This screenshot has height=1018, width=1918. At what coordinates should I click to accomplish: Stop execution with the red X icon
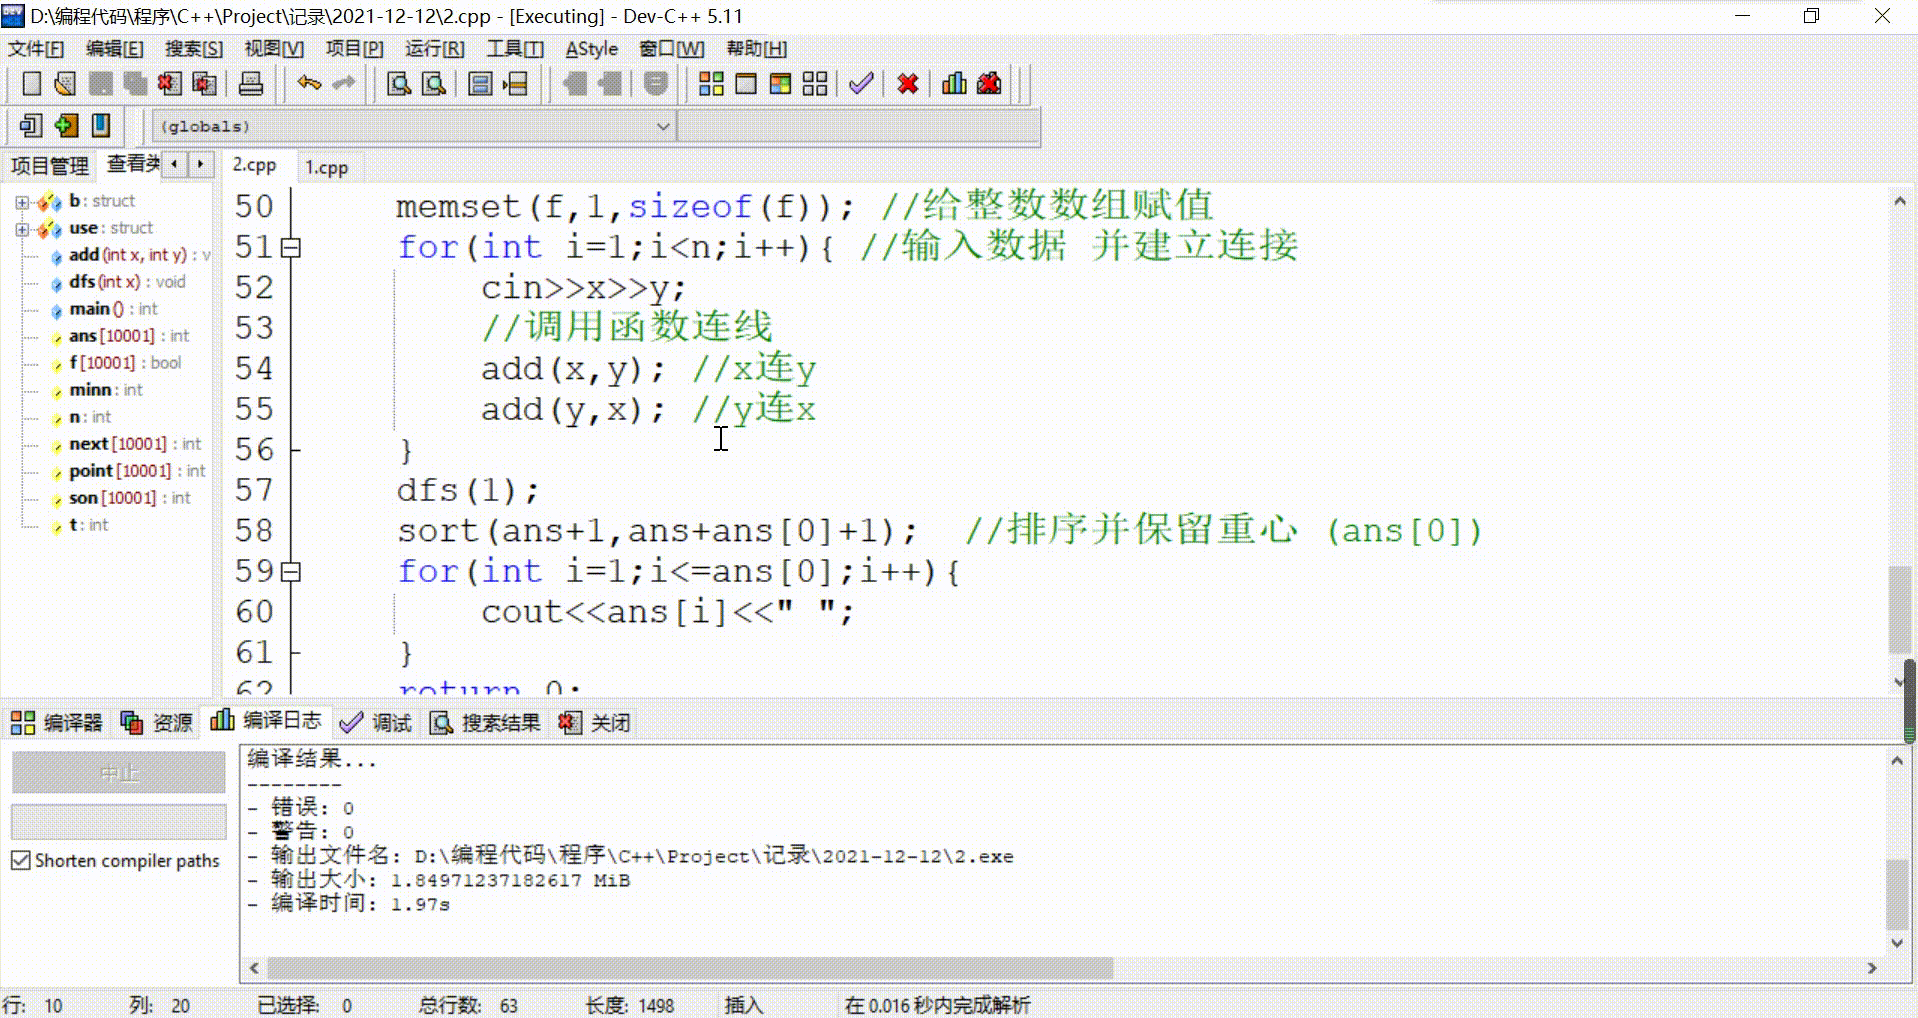click(908, 84)
